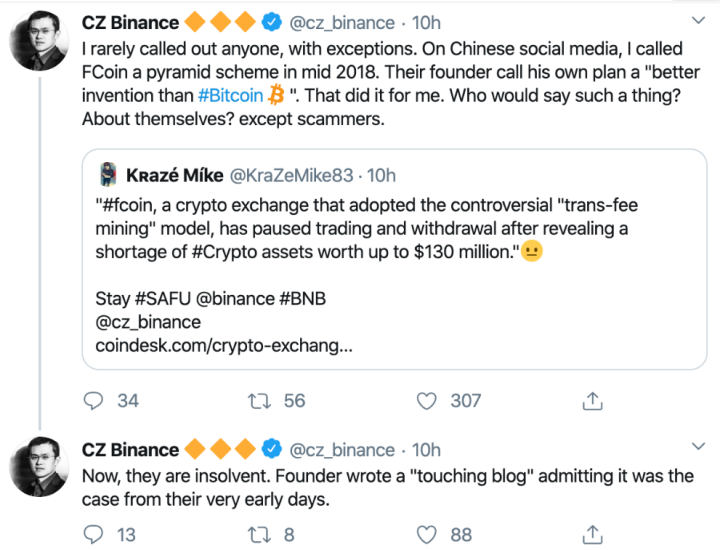
Task: Like the tweet with 88 likes
Action: click(x=428, y=535)
